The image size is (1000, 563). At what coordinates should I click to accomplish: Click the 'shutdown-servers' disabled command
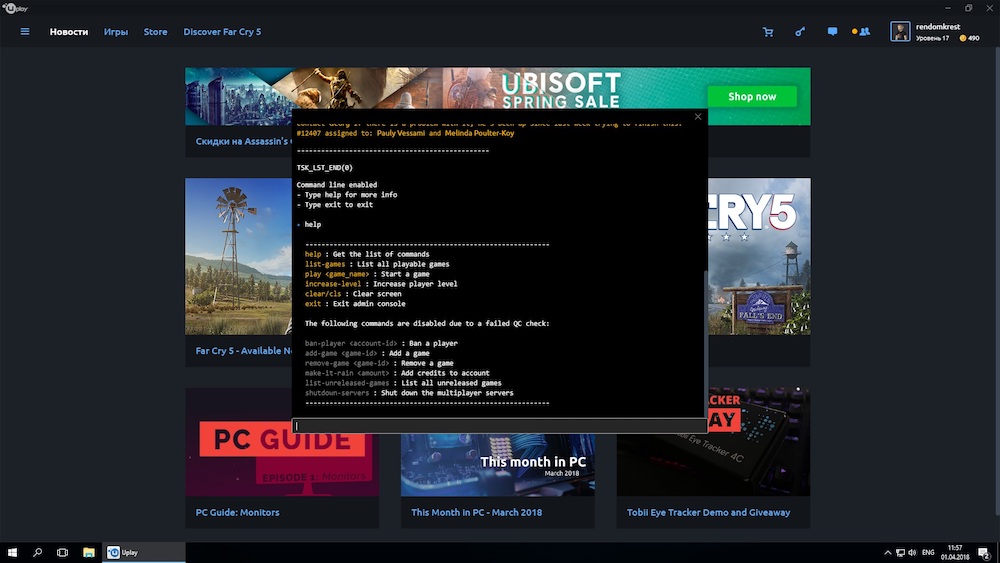(x=337, y=393)
